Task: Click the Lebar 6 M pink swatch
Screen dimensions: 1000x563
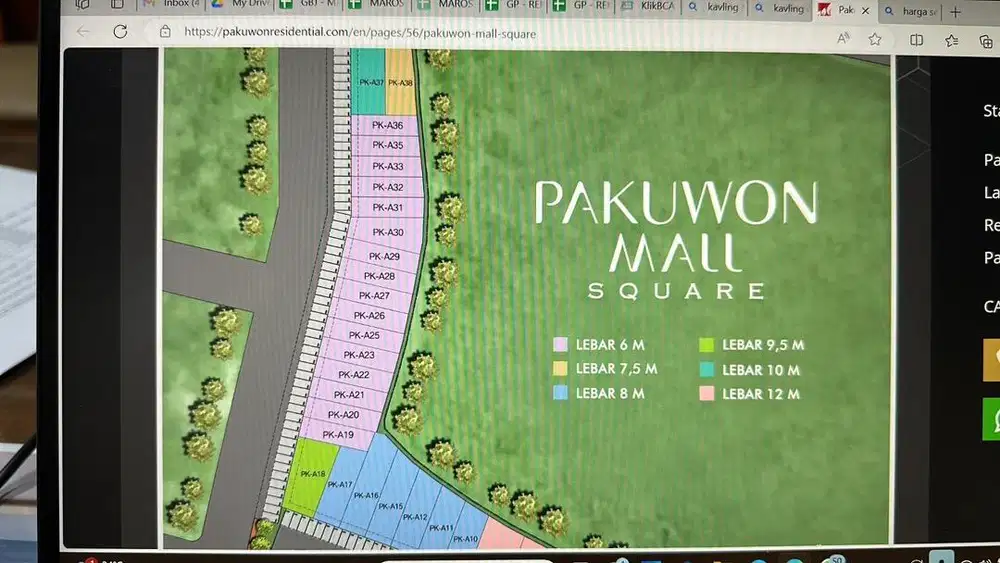Action: pos(560,344)
